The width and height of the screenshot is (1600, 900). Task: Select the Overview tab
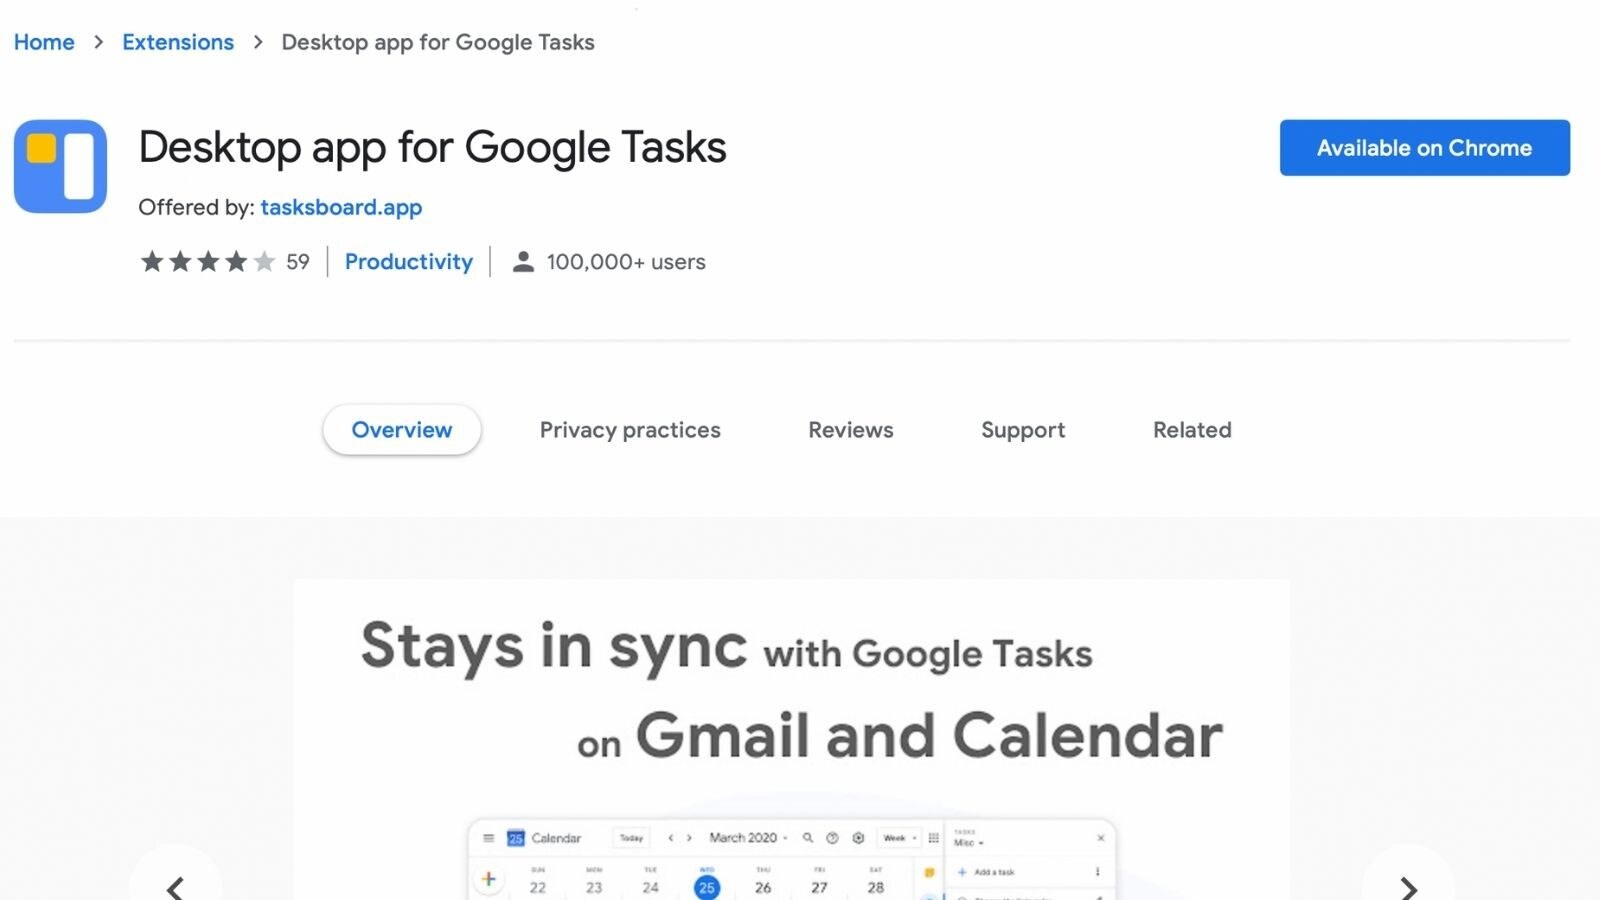(x=402, y=430)
